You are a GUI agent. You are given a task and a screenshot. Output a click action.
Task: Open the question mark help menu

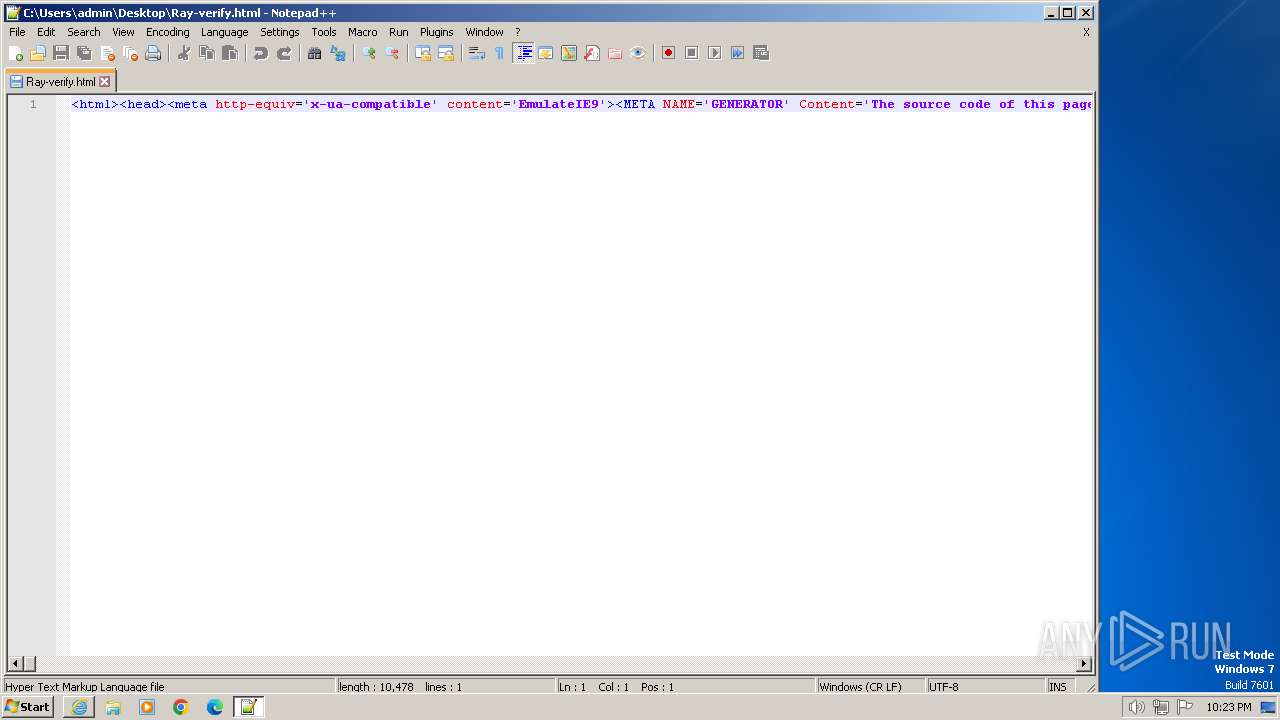[x=518, y=32]
